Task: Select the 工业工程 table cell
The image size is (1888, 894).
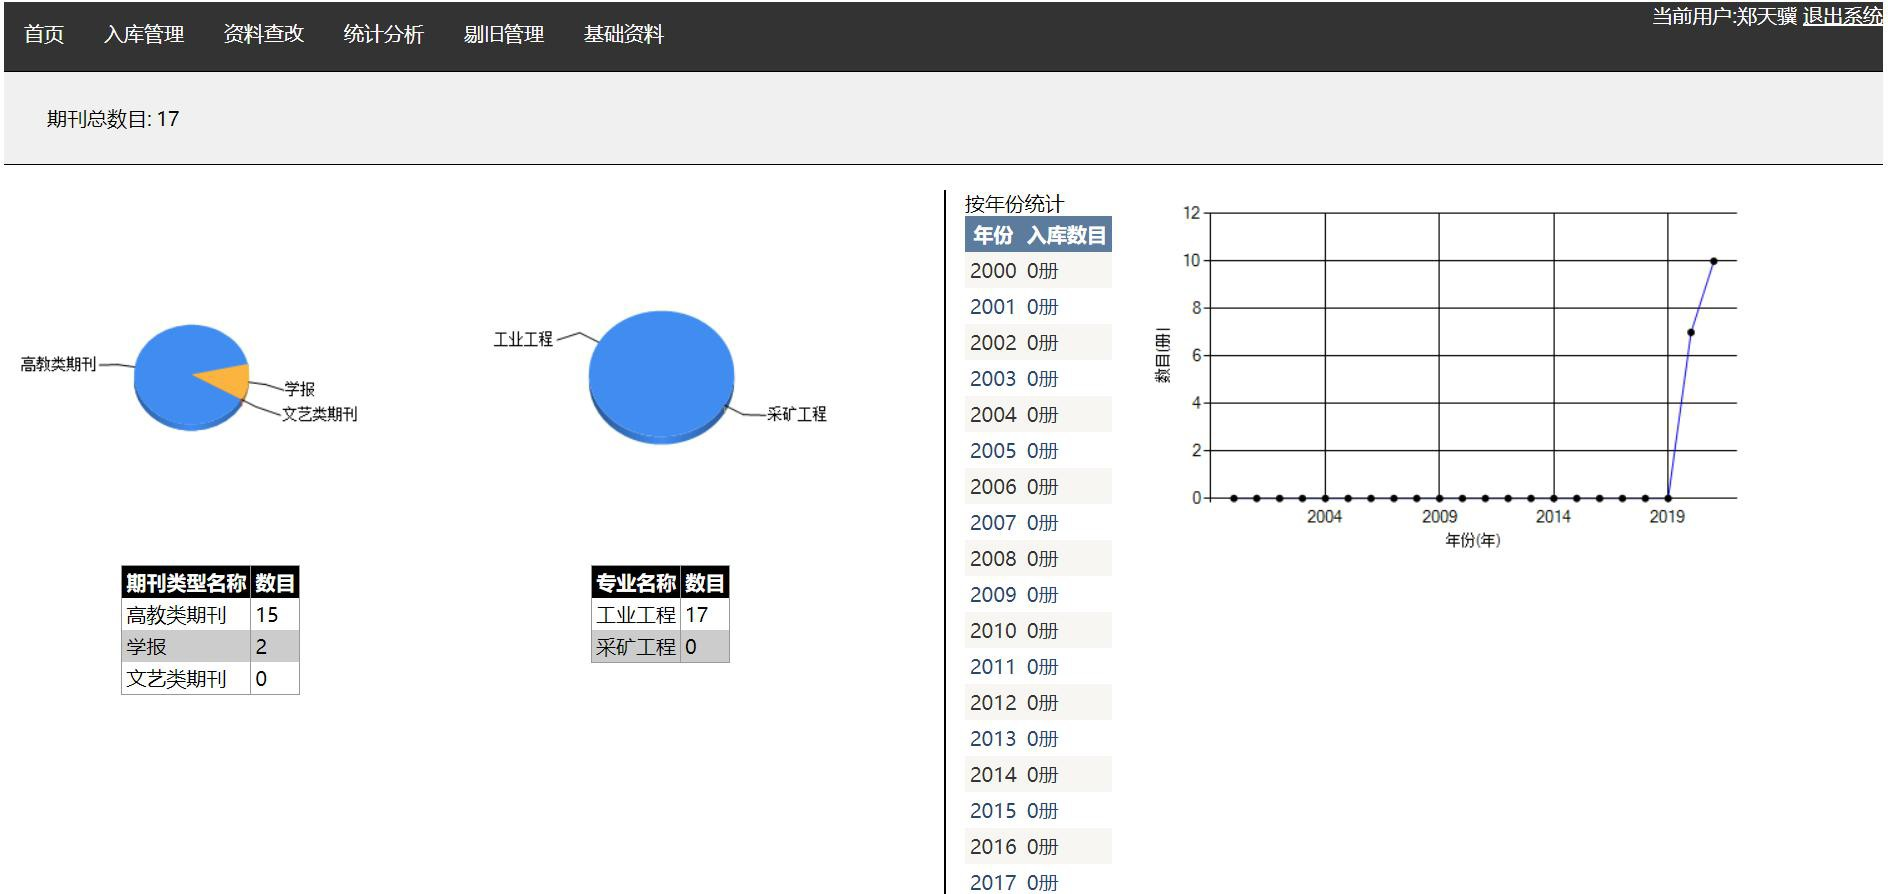Action: pos(636,615)
